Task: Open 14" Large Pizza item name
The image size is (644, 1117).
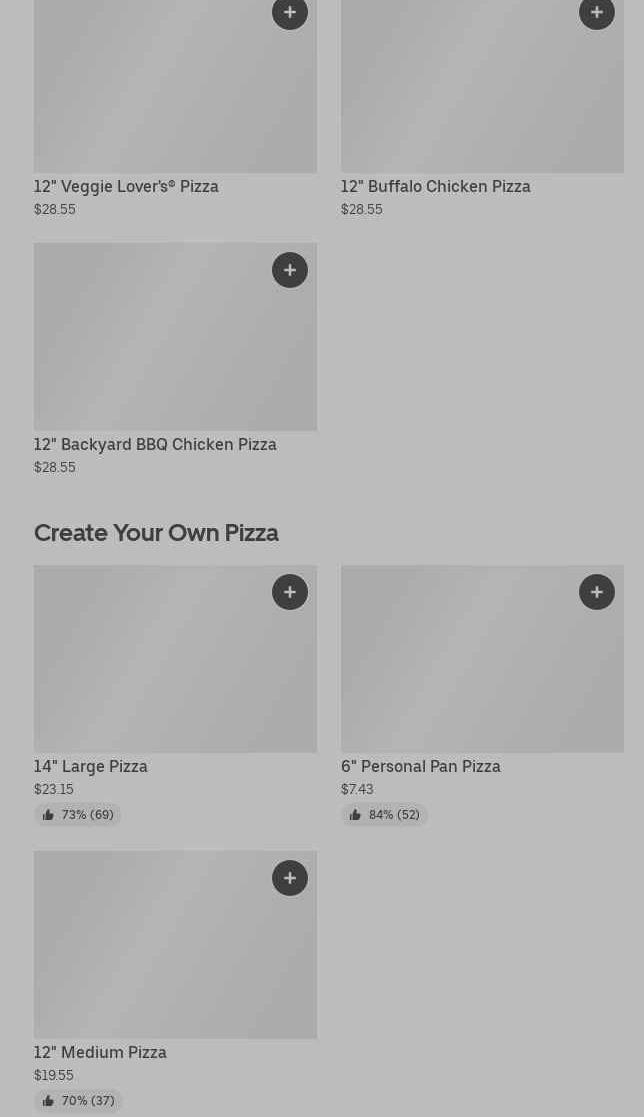Action: pyautogui.click(x=91, y=767)
